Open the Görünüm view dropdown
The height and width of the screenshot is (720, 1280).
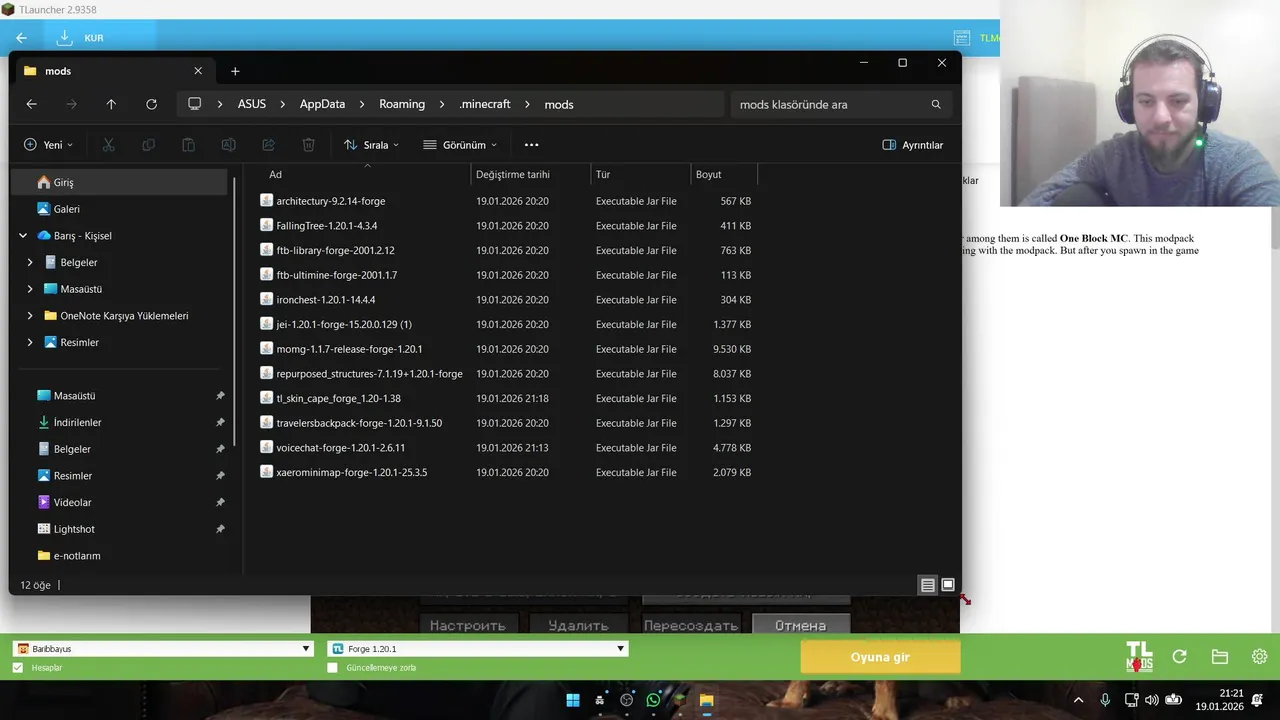[459, 145]
